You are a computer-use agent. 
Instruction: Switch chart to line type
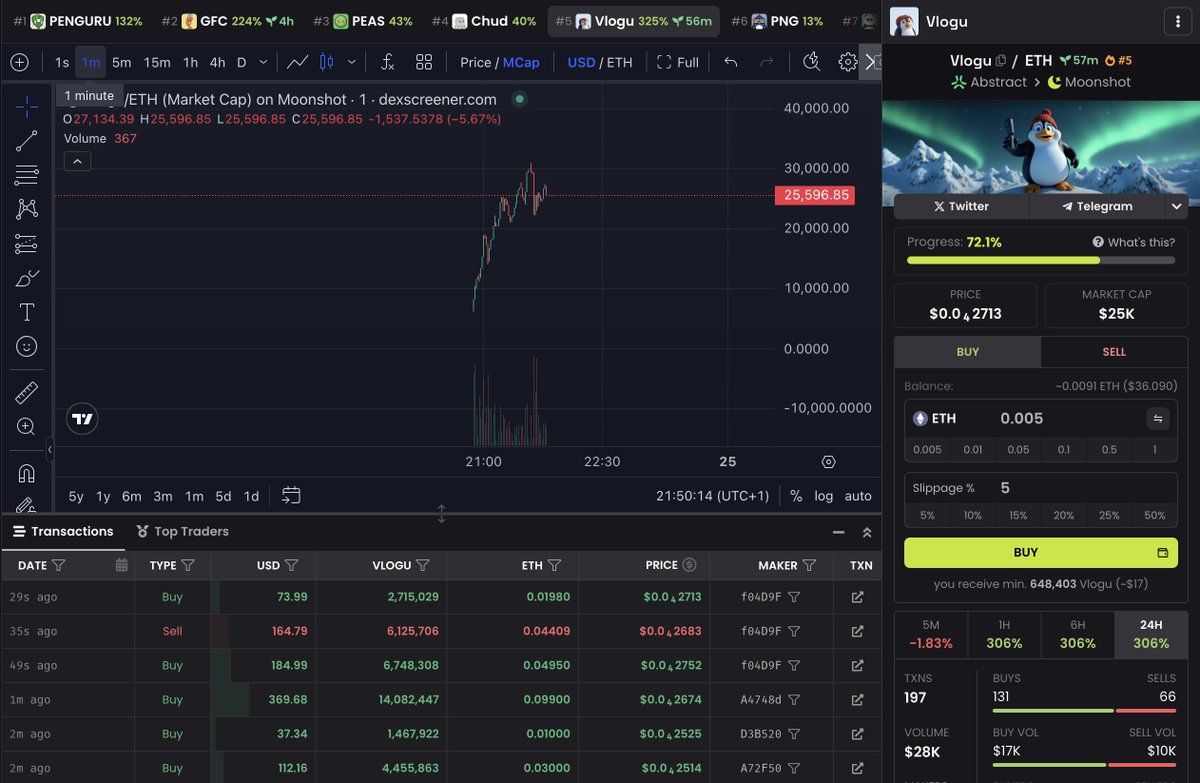tap(297, 62)
